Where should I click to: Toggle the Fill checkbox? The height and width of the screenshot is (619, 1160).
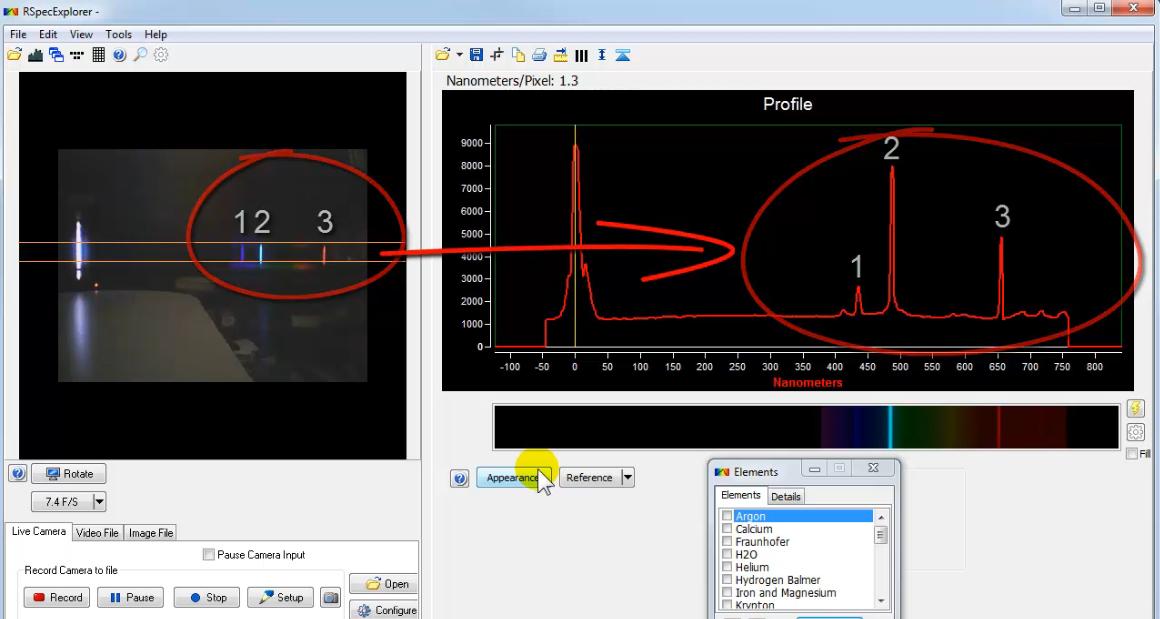(x=1131, y=454)
